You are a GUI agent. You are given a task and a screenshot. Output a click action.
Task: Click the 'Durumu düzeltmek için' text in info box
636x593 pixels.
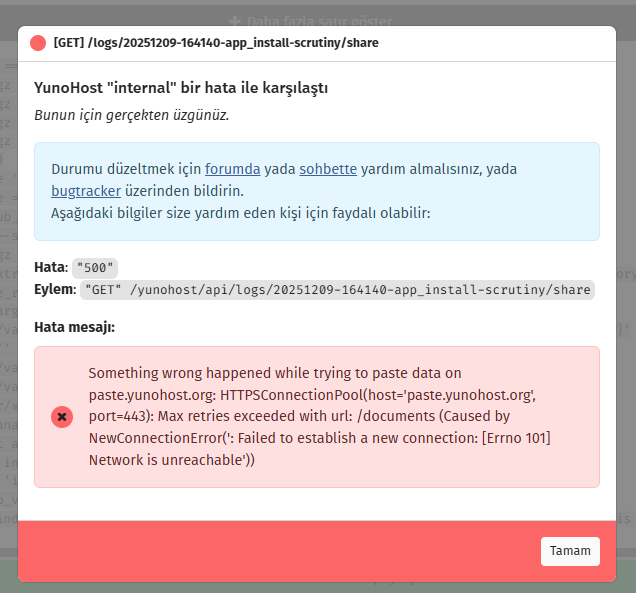pyautogui.click(x=126, y=169)
